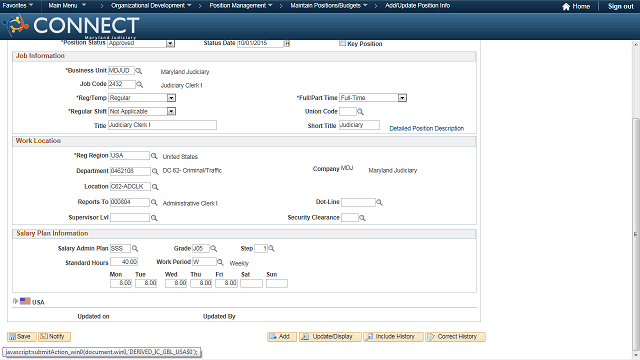Open Detailed Position Description link

click(x=427, y=129)
